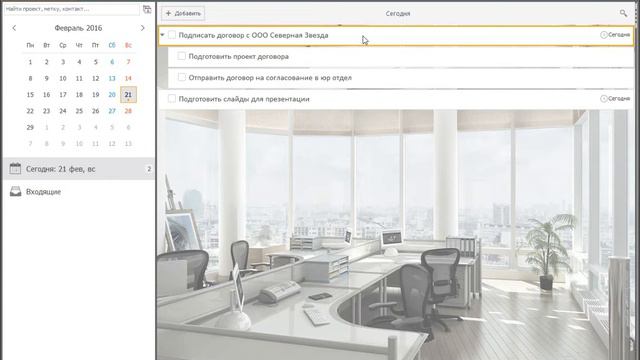The image size is (640, 360).
Task: Click the Сегодня header title
Action: tap(398, 13)
